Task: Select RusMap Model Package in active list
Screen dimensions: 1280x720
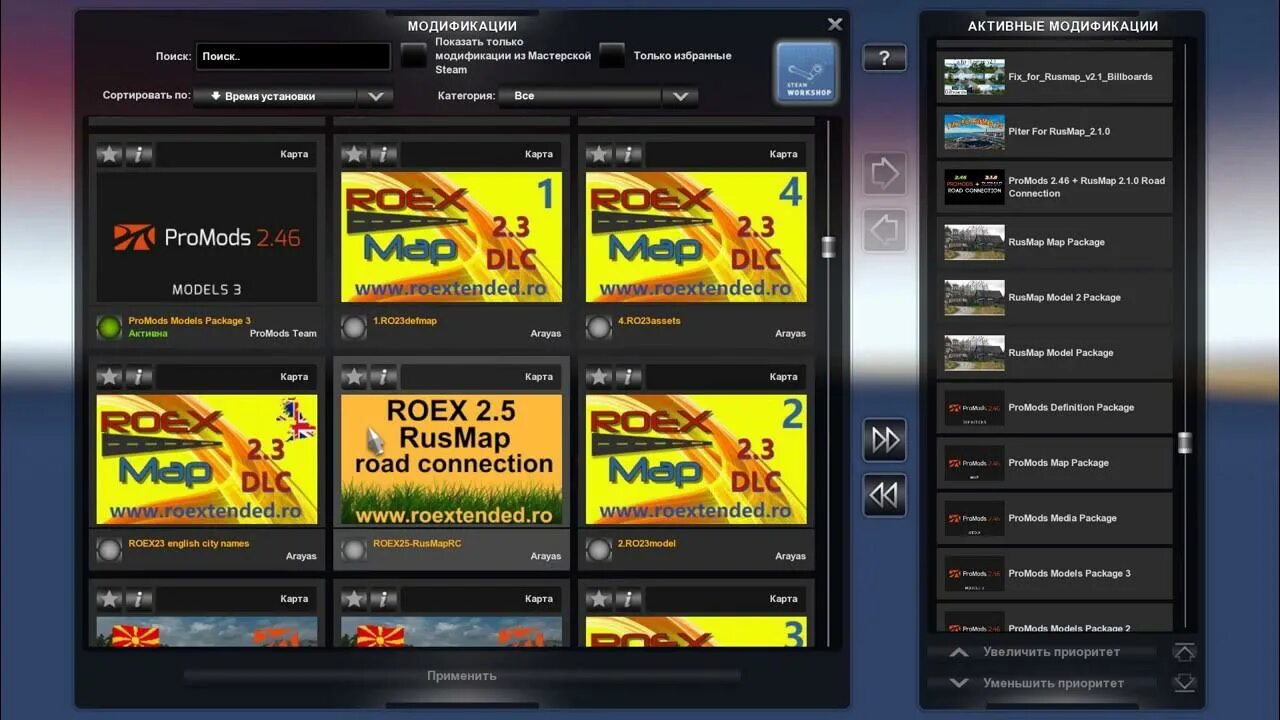Action: coord(1055,352)
